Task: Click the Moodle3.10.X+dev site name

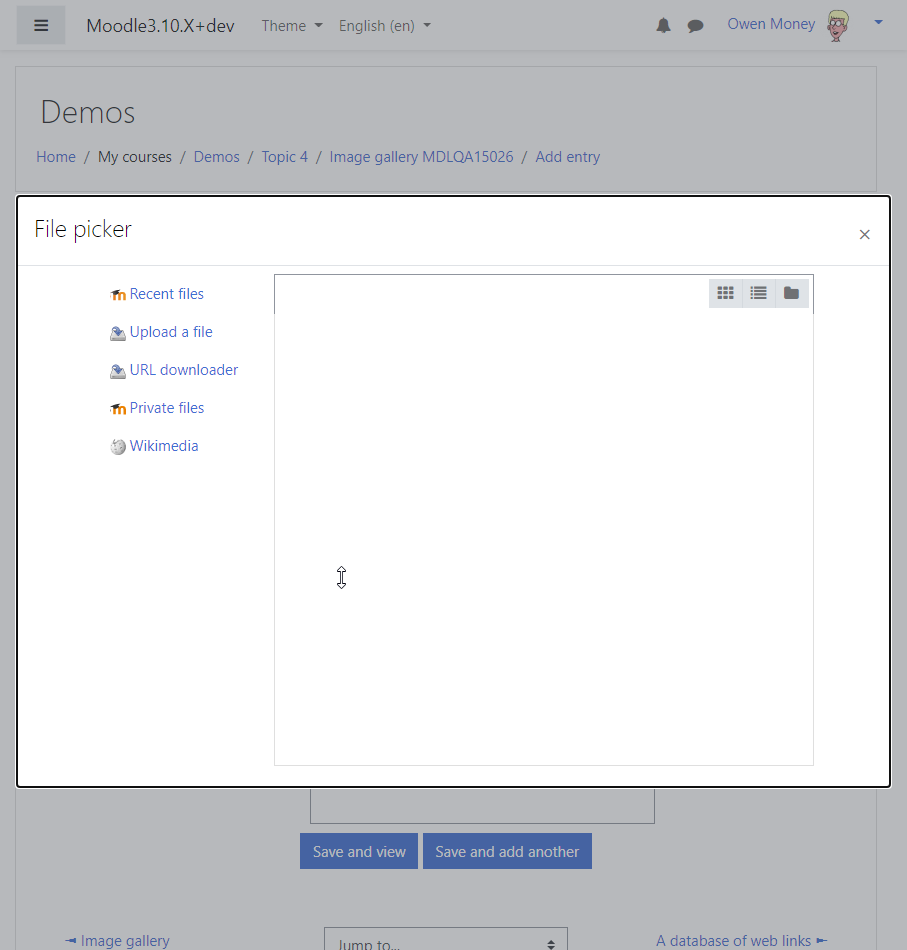Action: [x=160, y=26]
